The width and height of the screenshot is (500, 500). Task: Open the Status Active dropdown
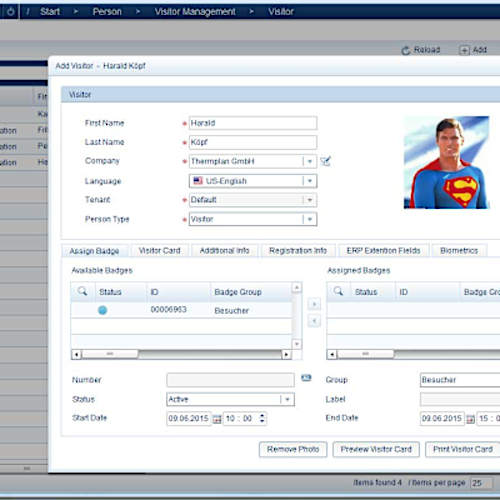[287, 399]
